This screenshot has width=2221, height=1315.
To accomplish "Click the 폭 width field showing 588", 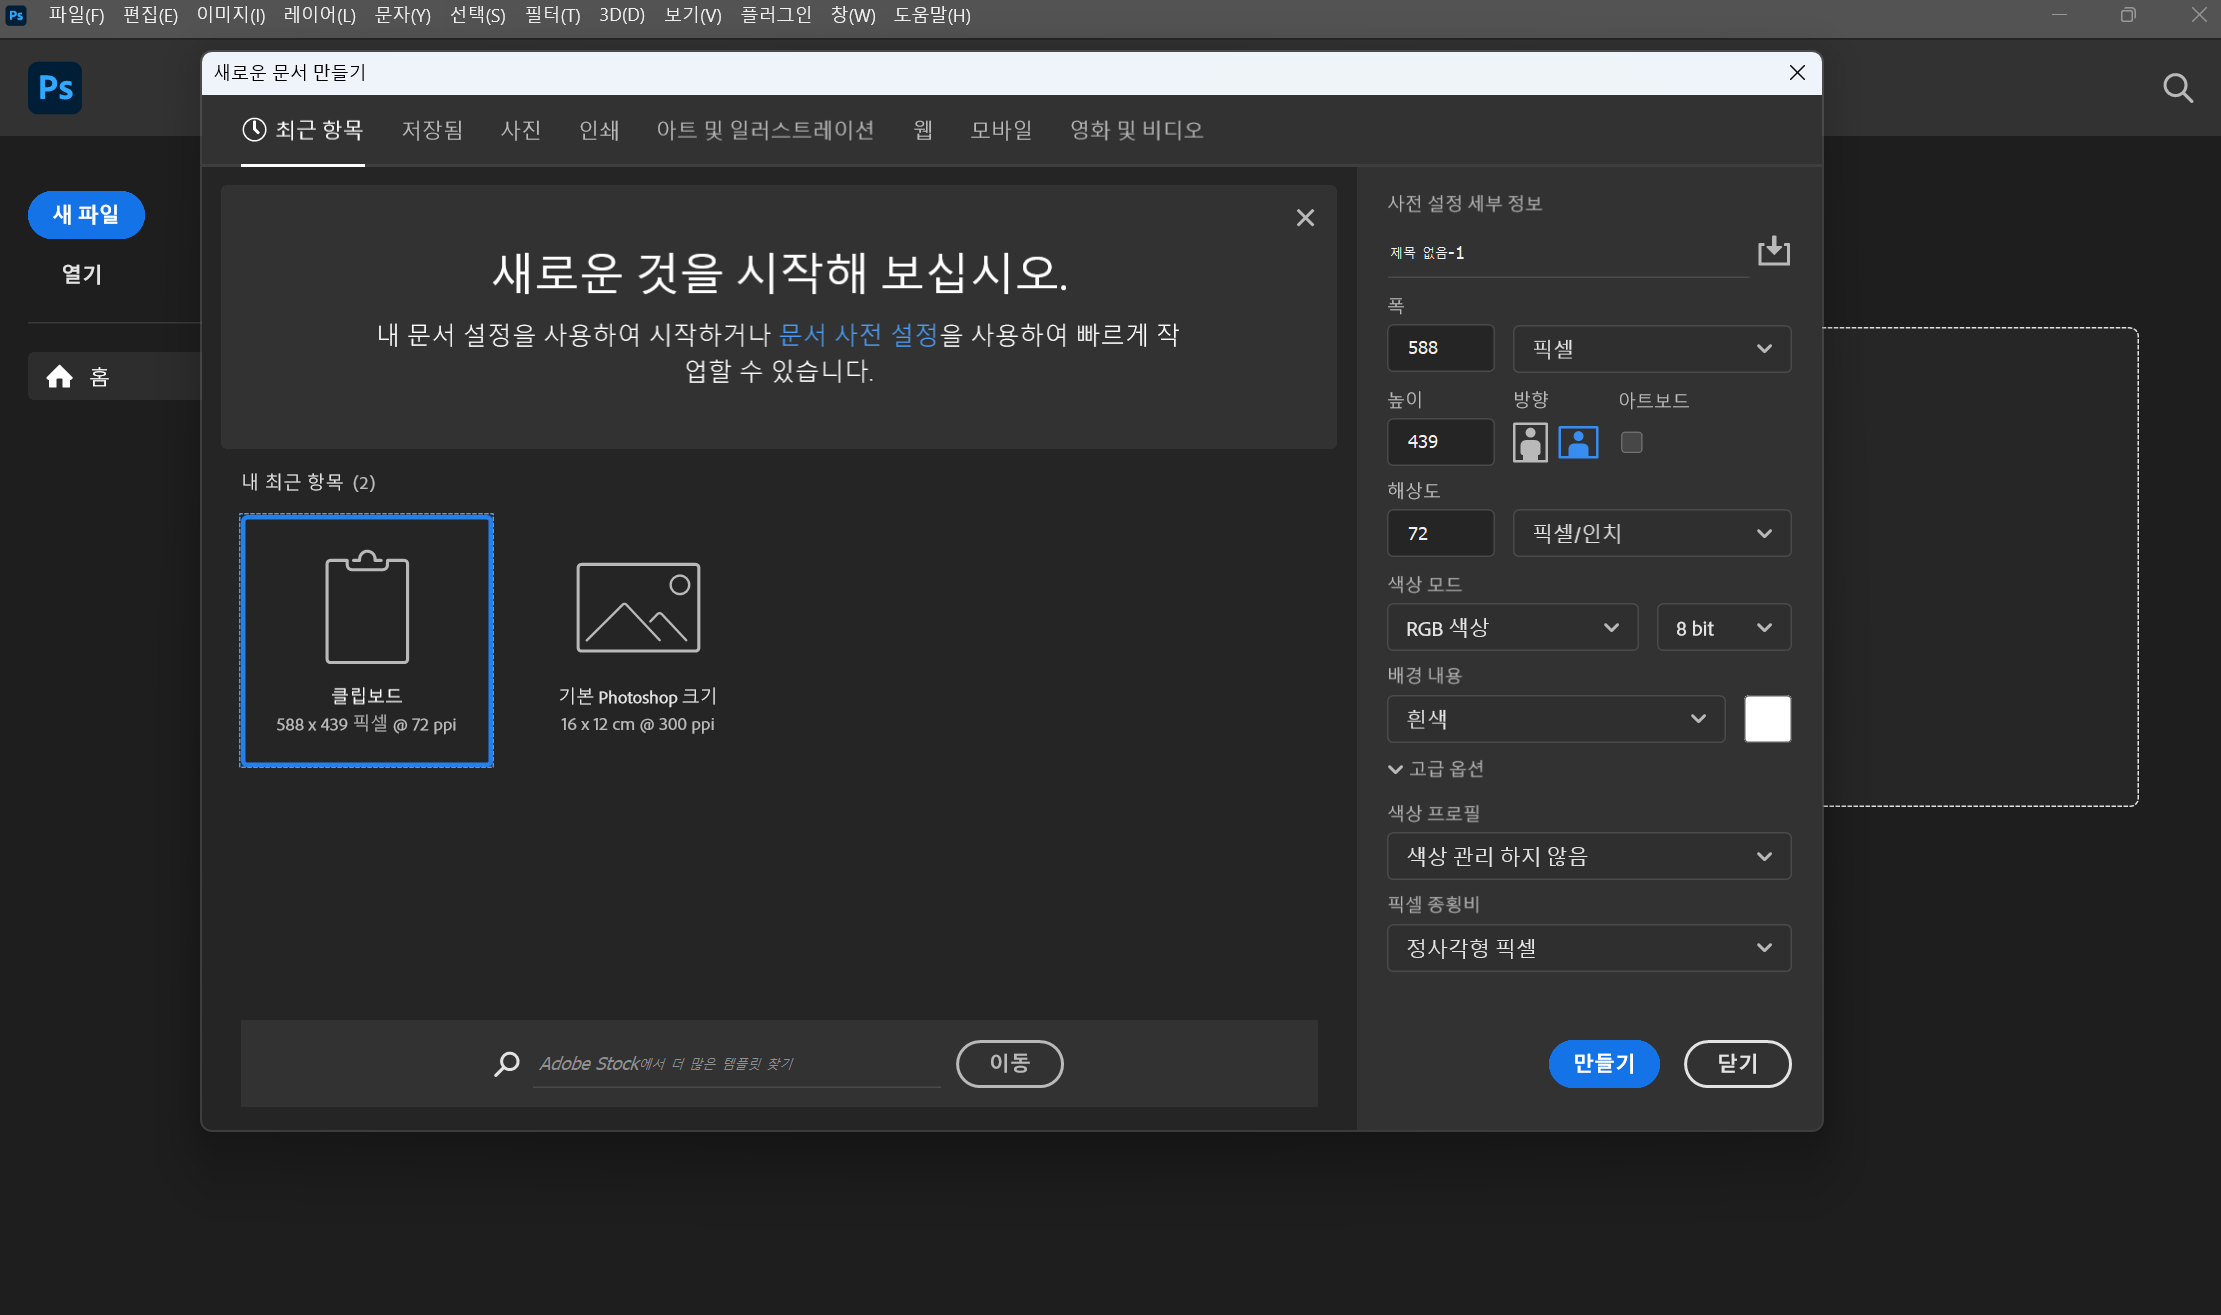I will pos(1440,348).
